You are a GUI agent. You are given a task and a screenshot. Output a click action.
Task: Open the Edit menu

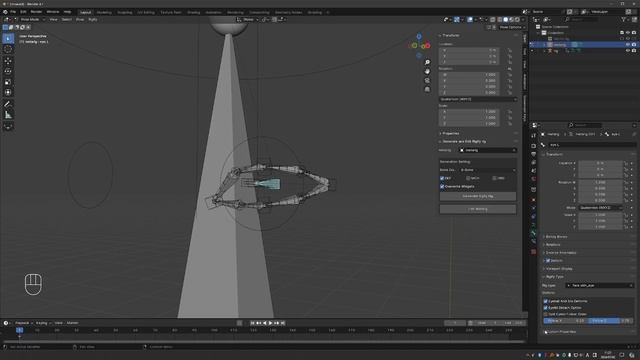23,12
